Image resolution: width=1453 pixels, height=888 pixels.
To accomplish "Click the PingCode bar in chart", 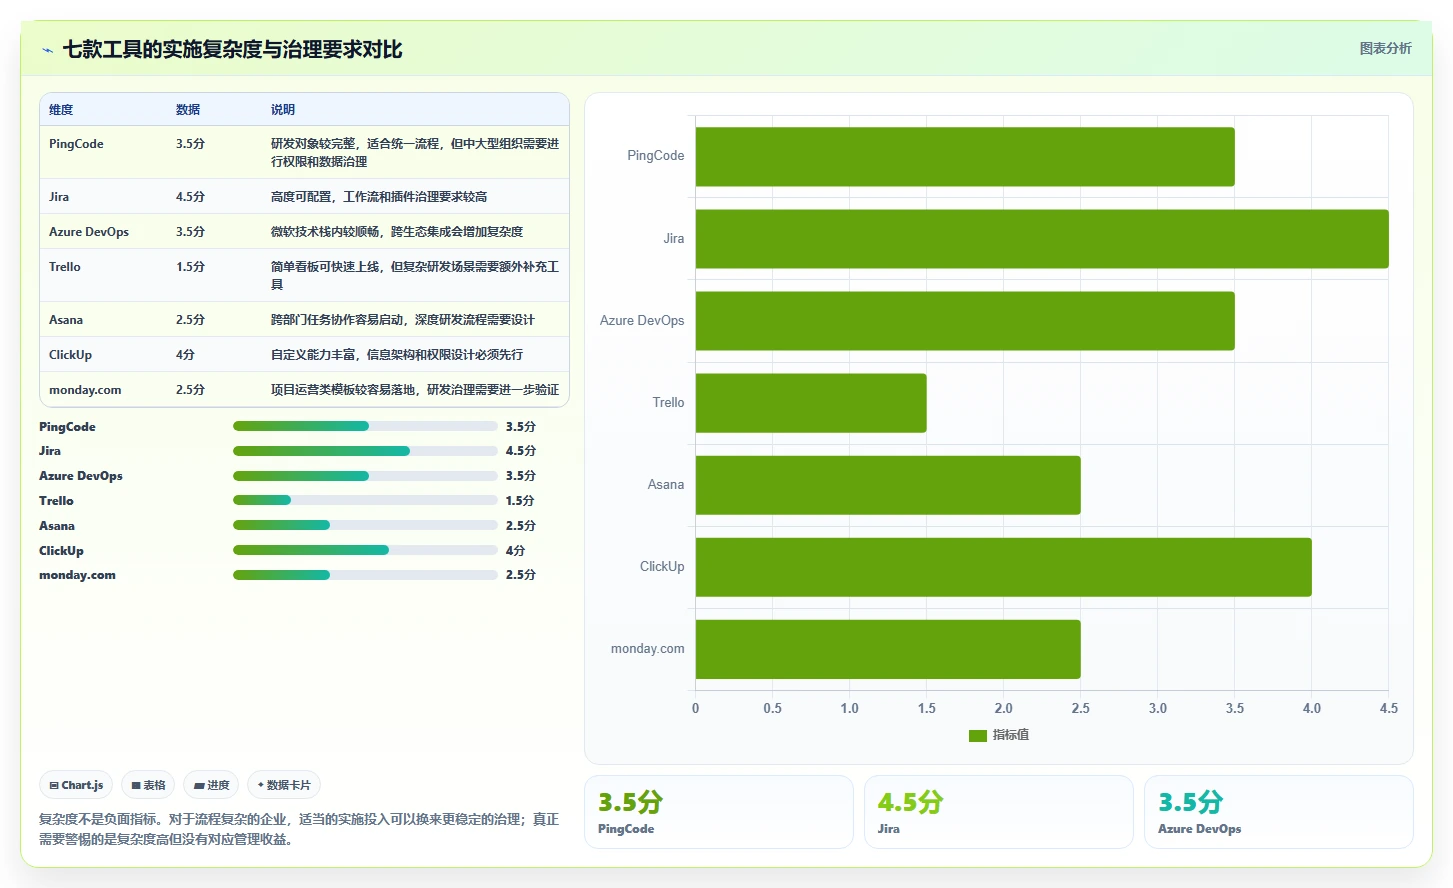I will (x=965, y=157).
